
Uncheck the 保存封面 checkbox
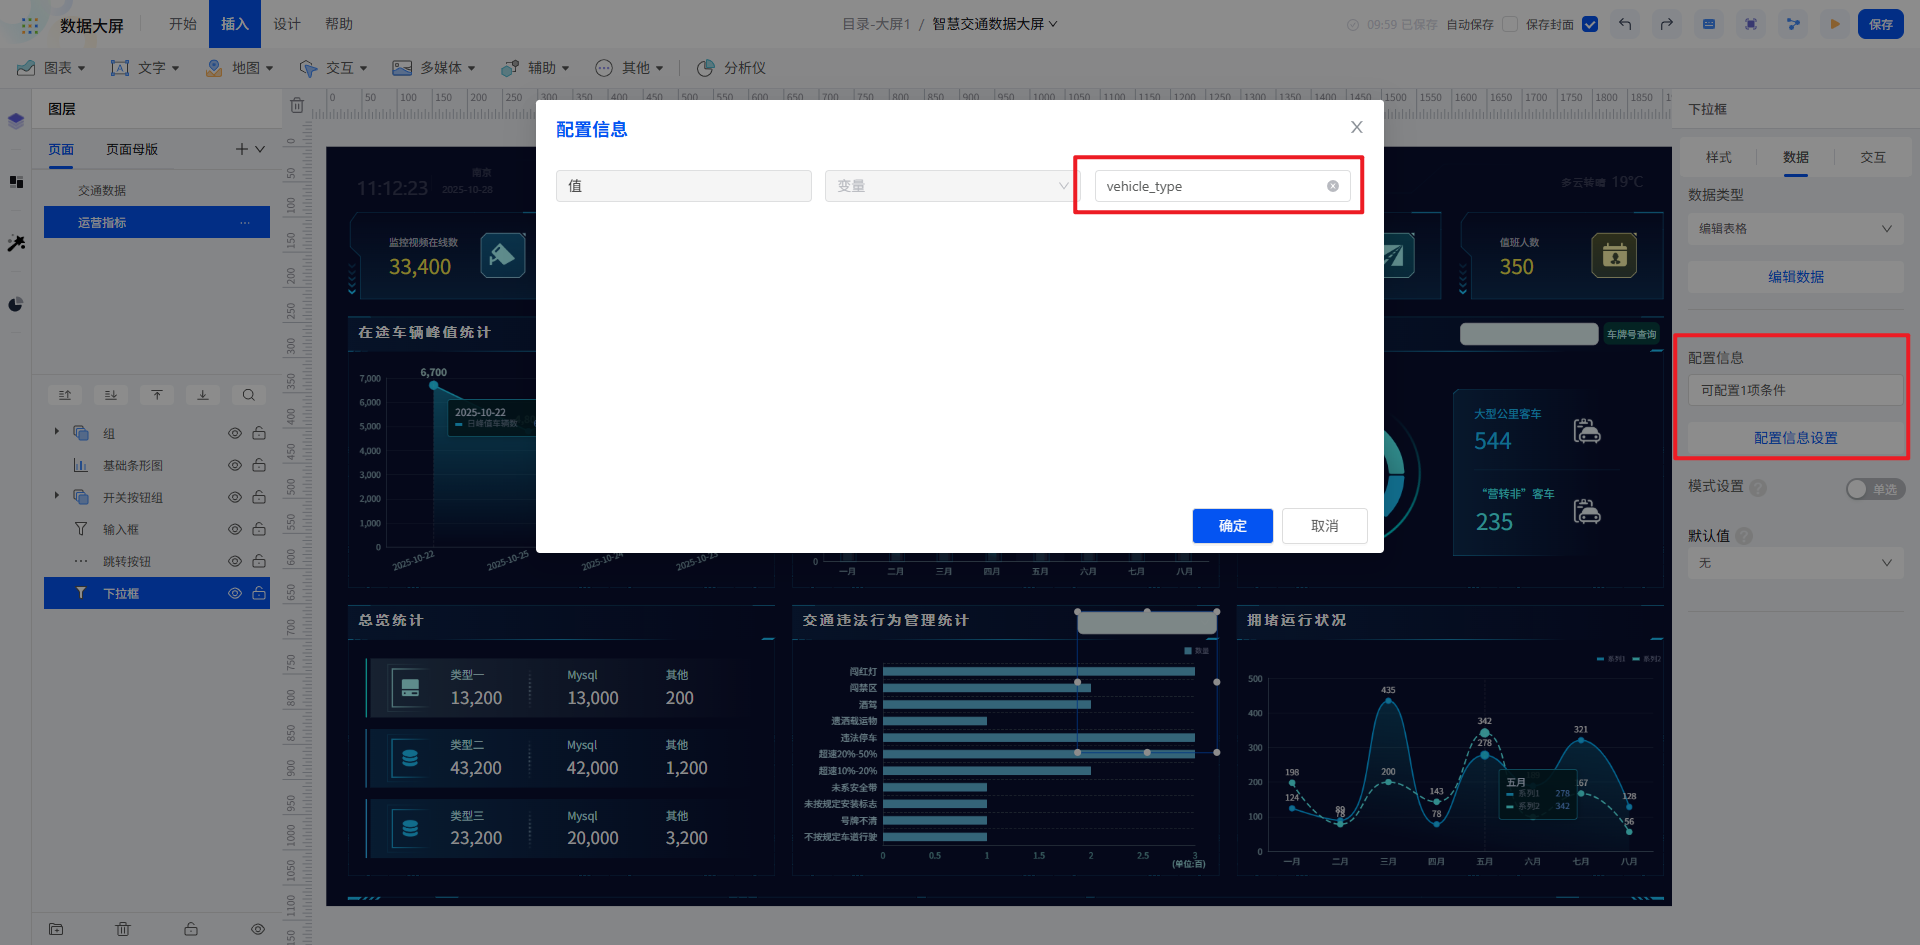(x=1590, y=24)
